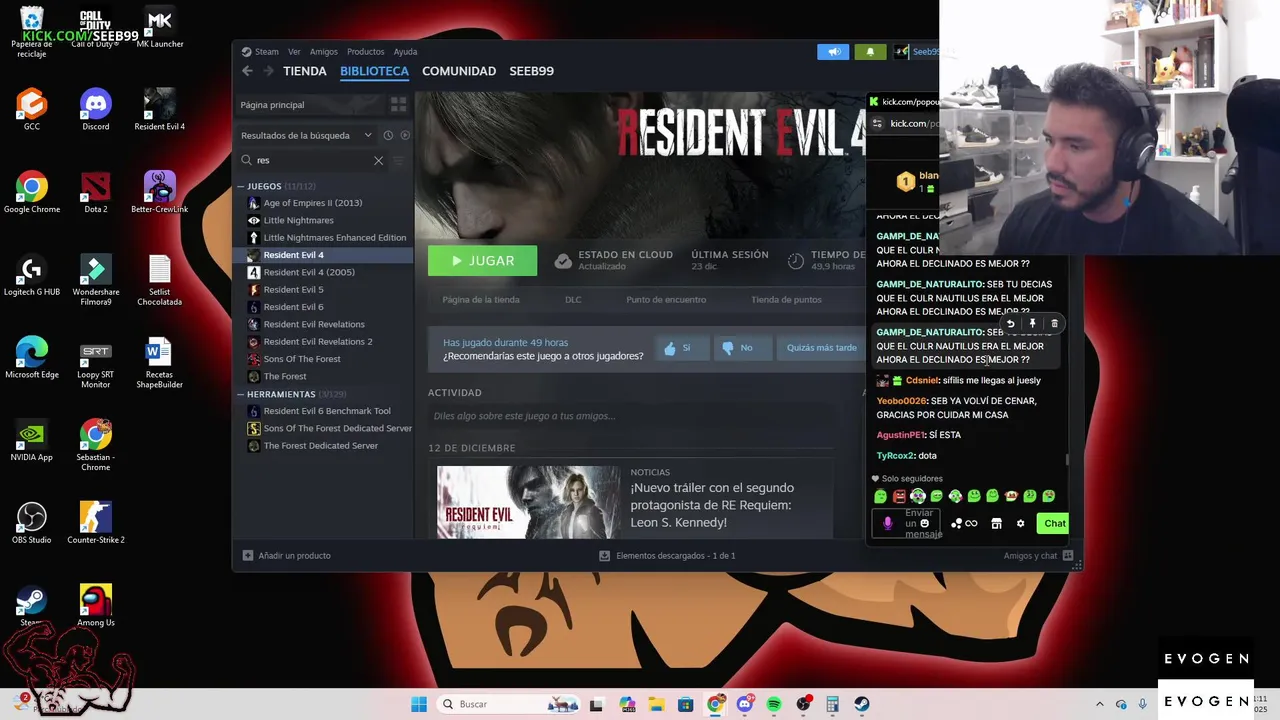Image resolution: width=1280 pixels, height=720 pixels.
Task: Sort library by recent activity clock icon
Action: coord(388,135)
